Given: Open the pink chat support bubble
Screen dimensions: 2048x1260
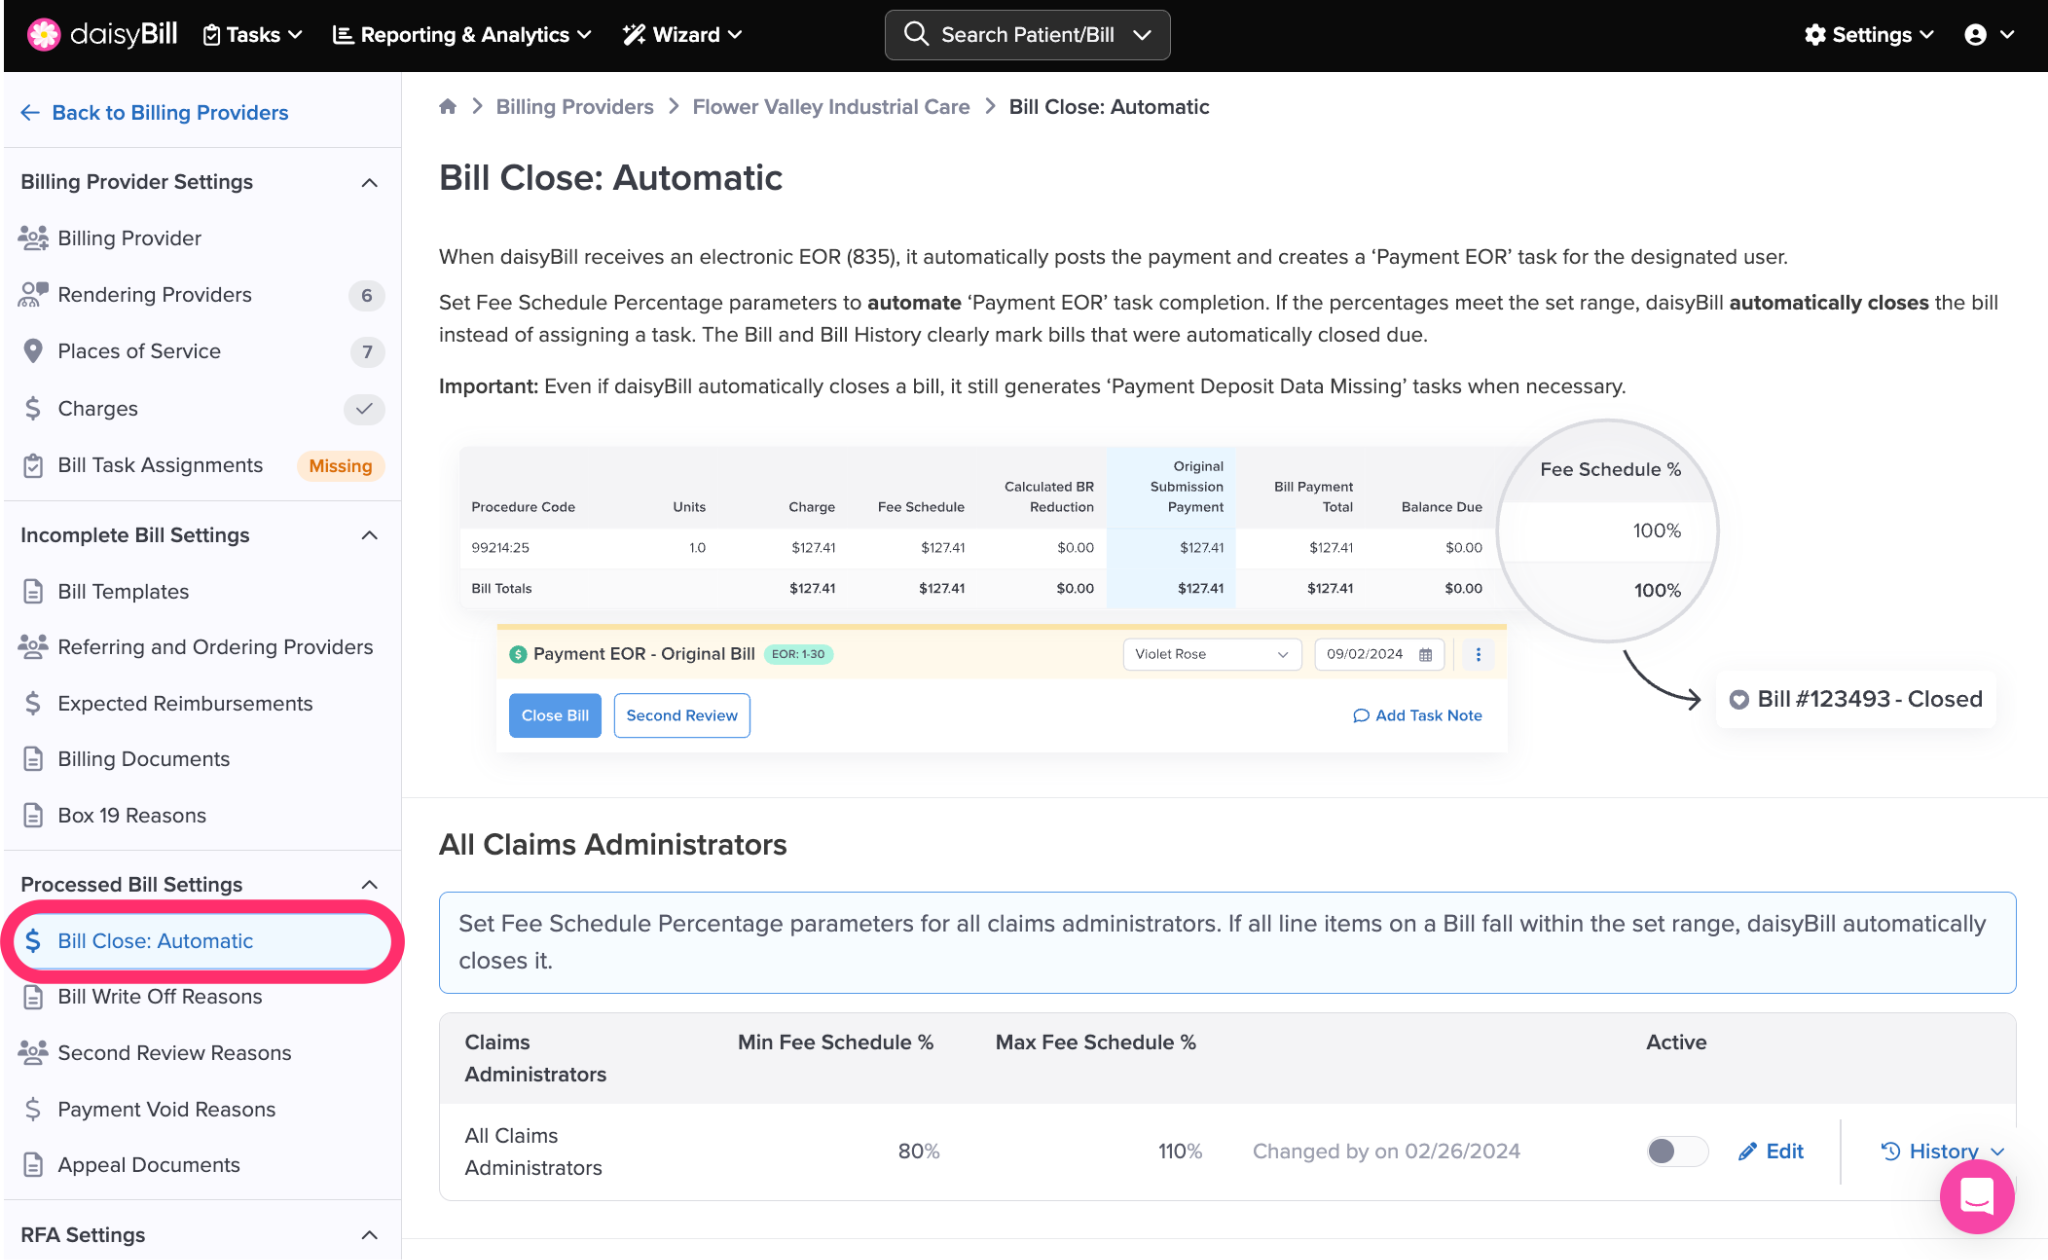Looking at the screenshot, I should click(x=1976, y=1196).
